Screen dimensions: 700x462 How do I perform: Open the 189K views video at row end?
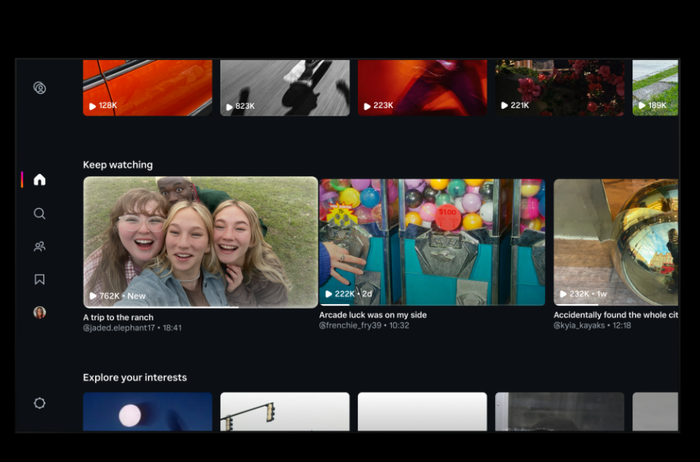coord(655,88)
